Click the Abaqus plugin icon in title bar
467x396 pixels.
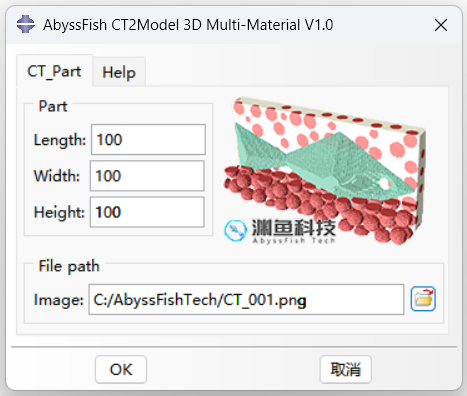[x=26, y=24]
